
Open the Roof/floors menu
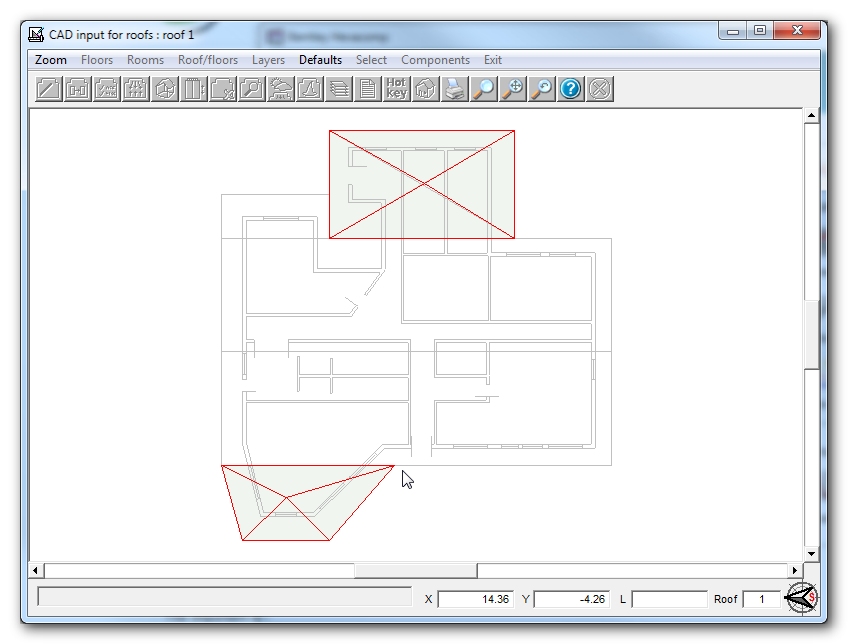coord(210,60)
